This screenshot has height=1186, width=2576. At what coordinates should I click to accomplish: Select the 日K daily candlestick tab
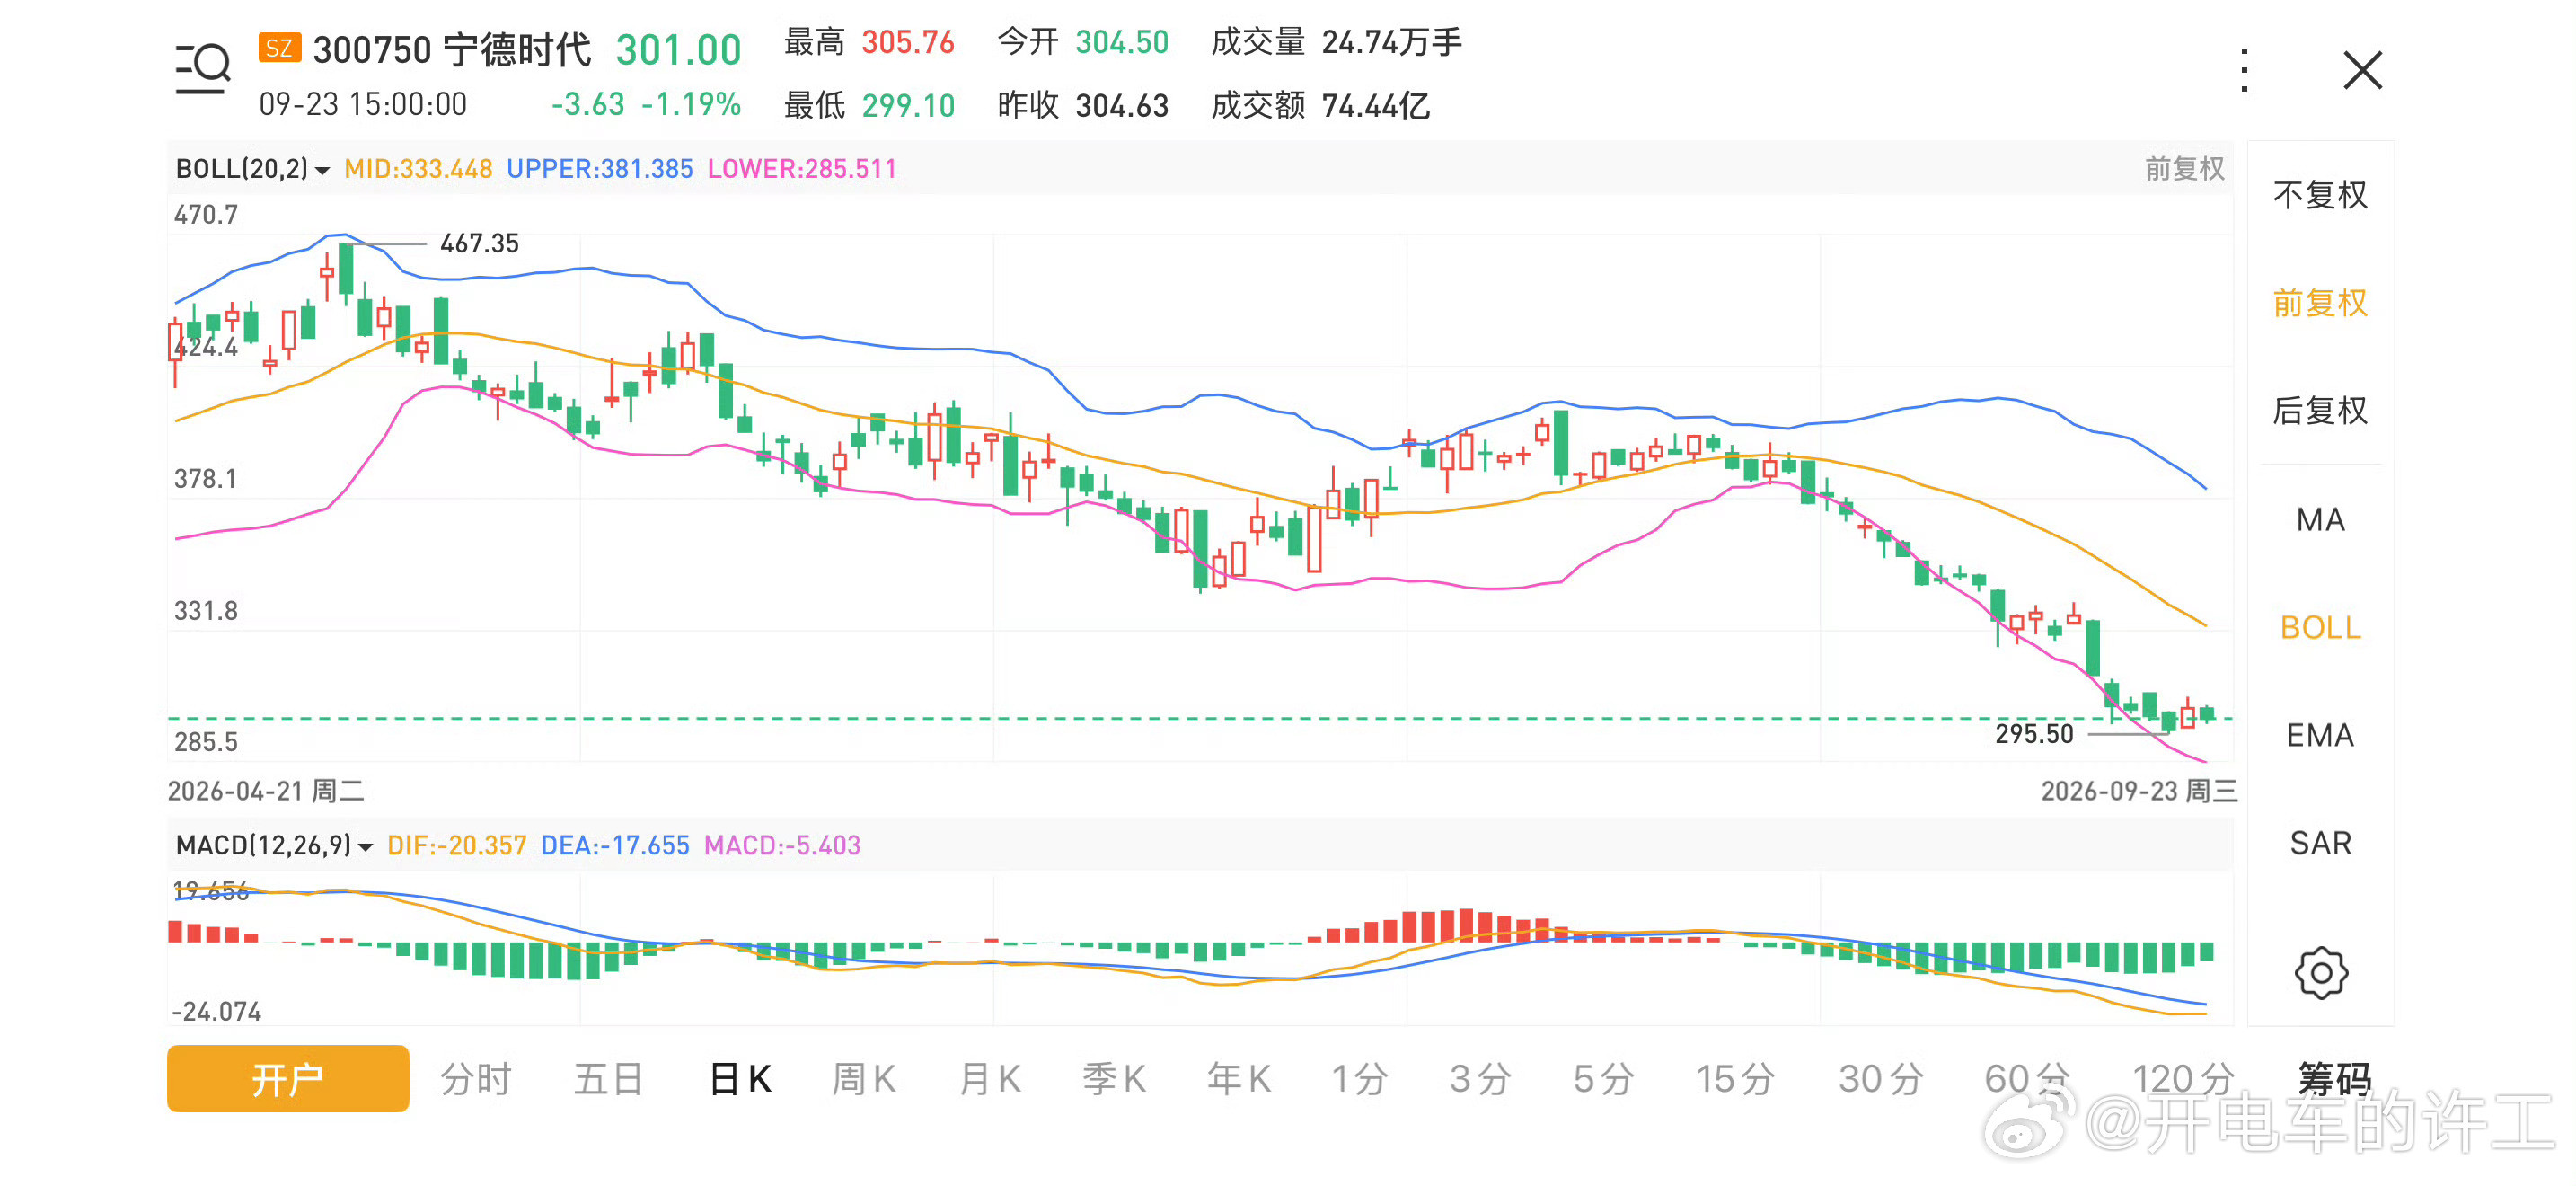point(740,1079)
